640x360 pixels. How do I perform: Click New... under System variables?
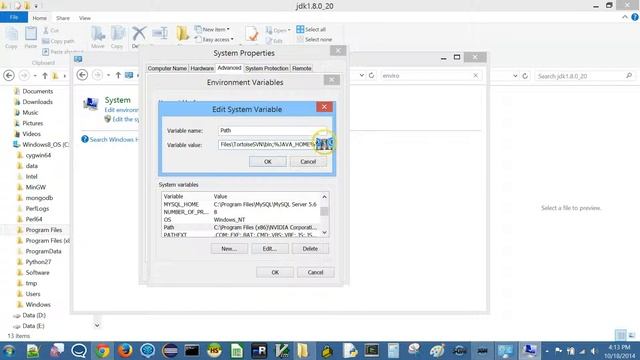point(229,249)
